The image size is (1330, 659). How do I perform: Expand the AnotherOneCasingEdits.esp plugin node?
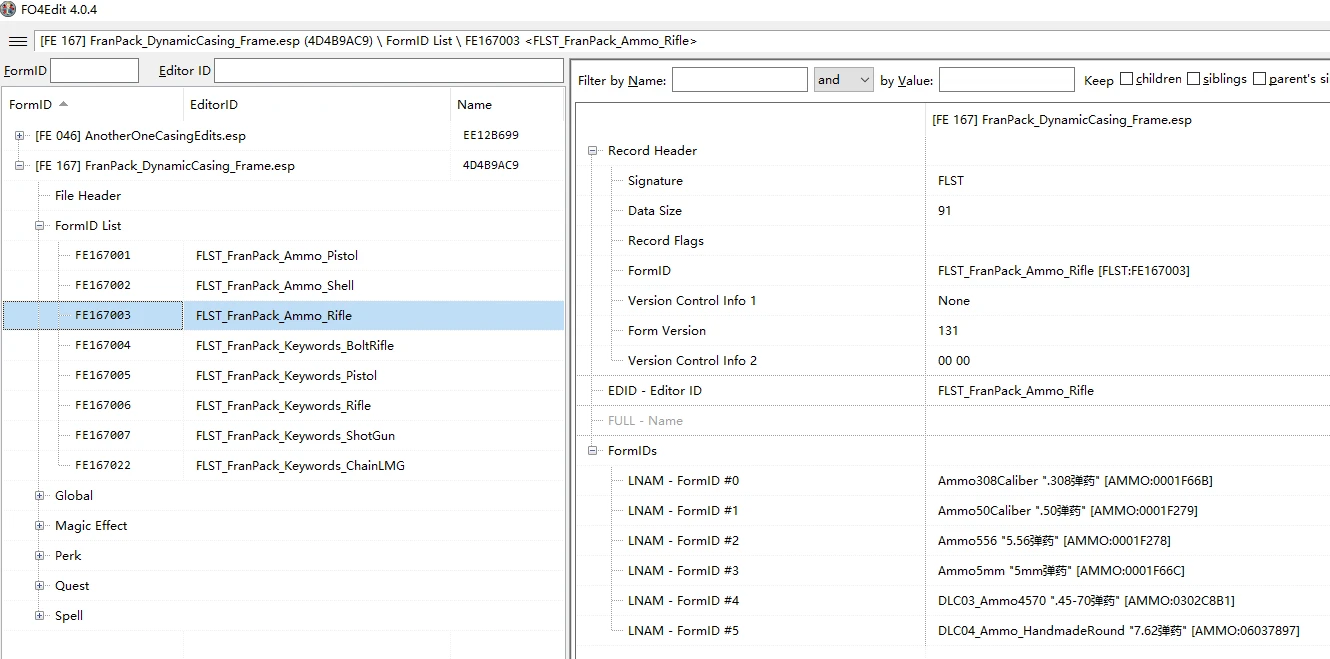tap(20, 135)
